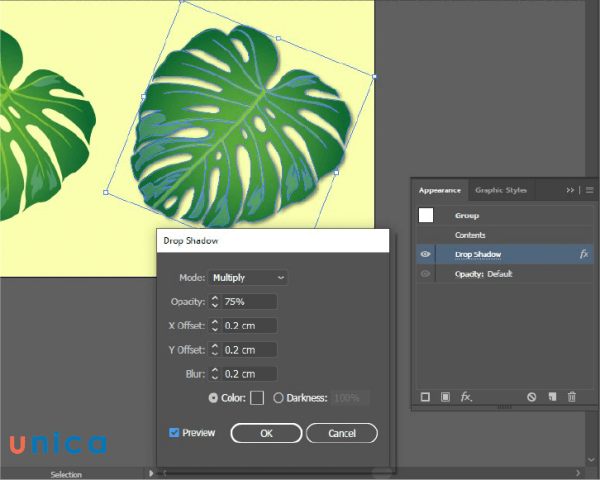Delete selected item with trash icon

pyautogui.click(x=572, y=397)
